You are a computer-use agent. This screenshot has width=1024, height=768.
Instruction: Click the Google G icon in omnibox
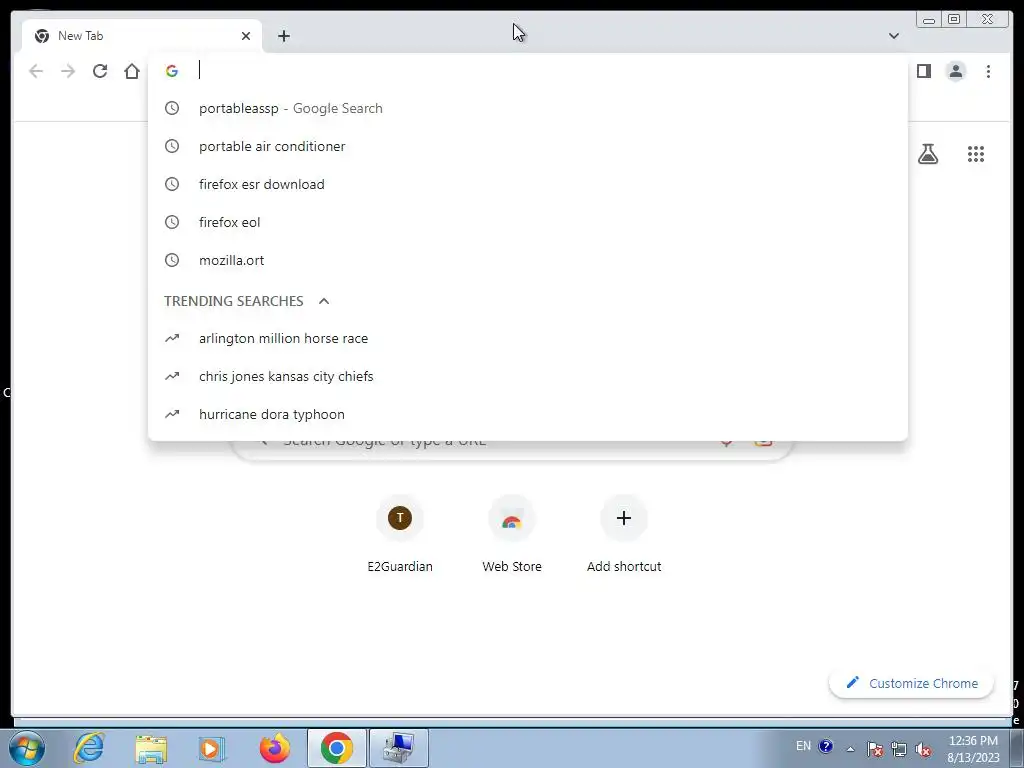pos(172,71)
